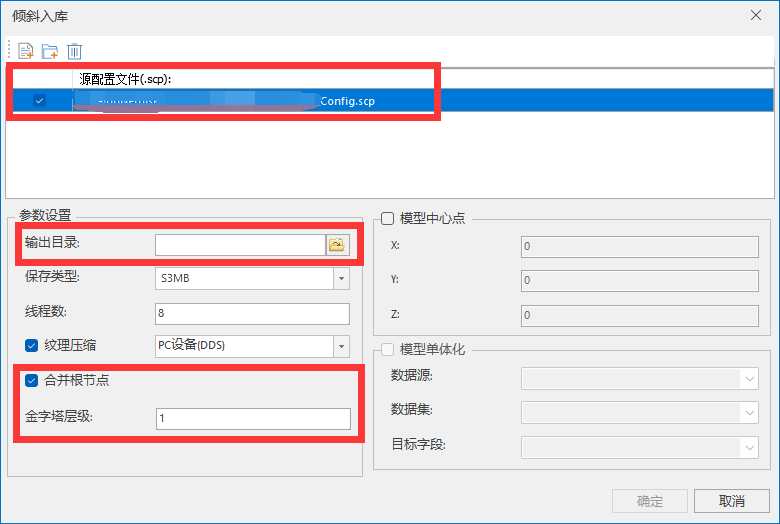Enable the 模型中心点 checkbox
Image resolution: width=780 pixels, height=524 pixels.
point(388,218)
